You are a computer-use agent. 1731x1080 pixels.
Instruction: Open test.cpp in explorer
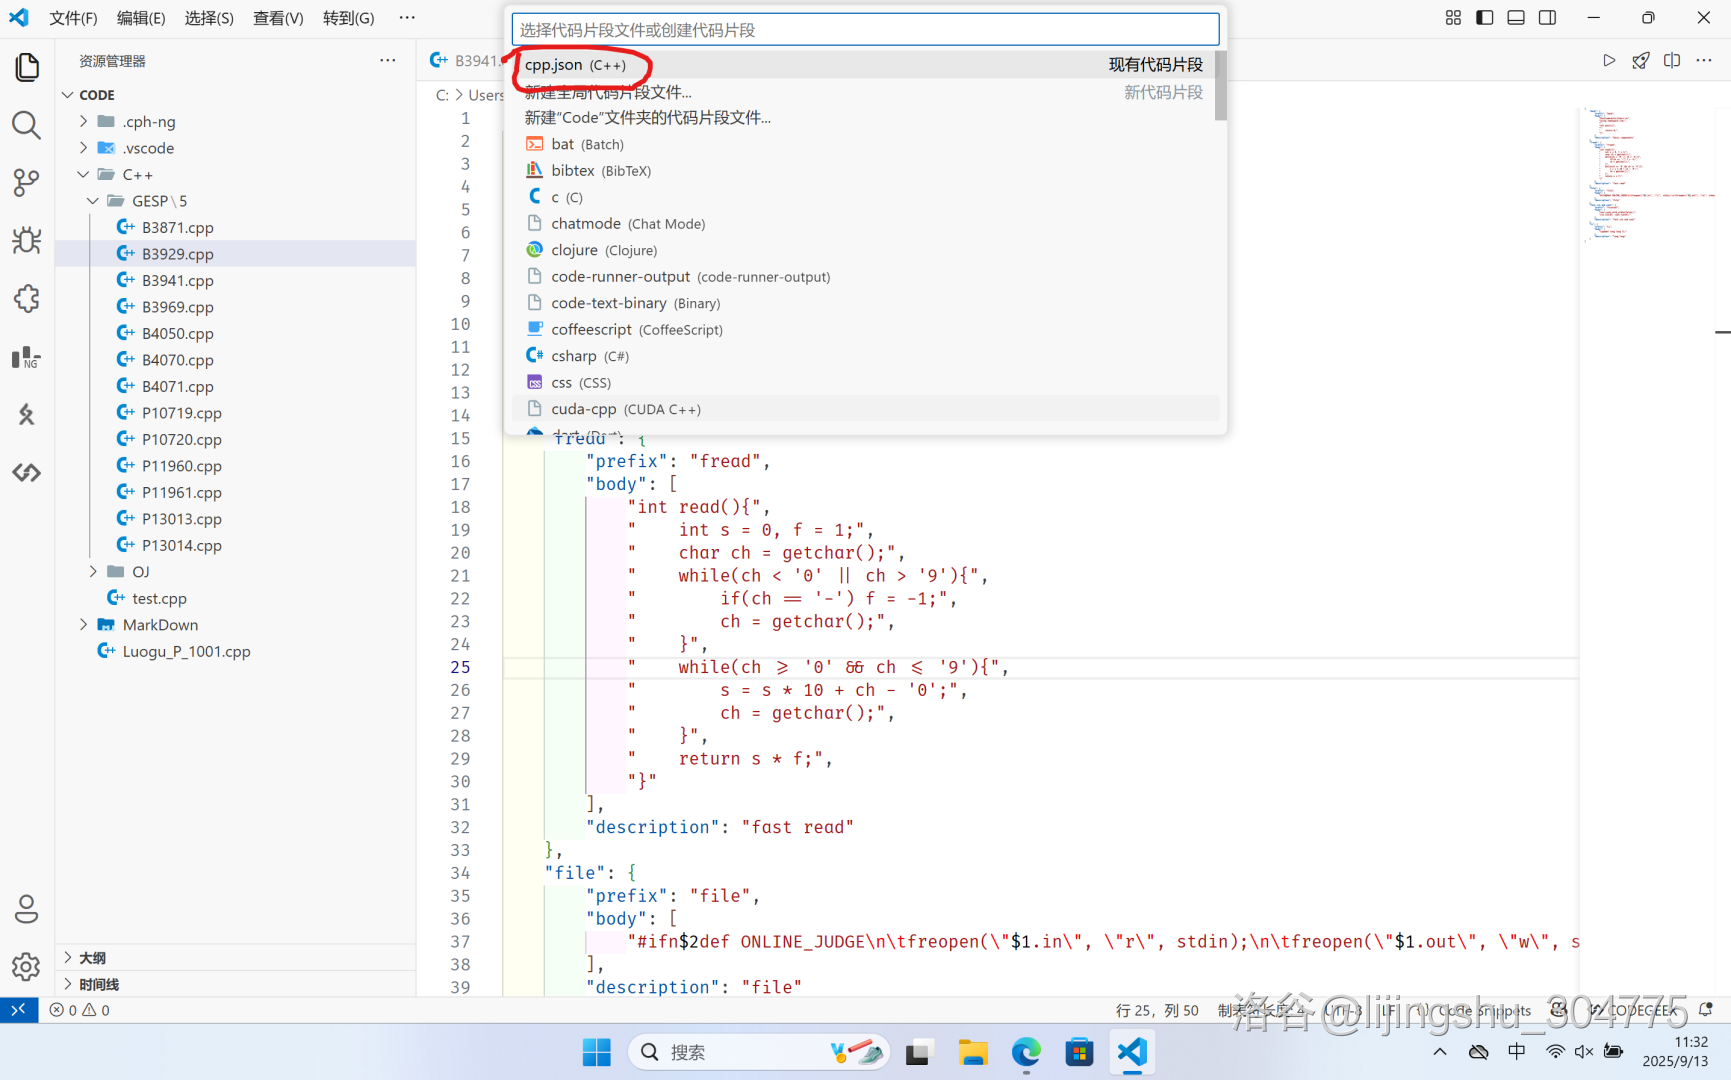point(235,598)
